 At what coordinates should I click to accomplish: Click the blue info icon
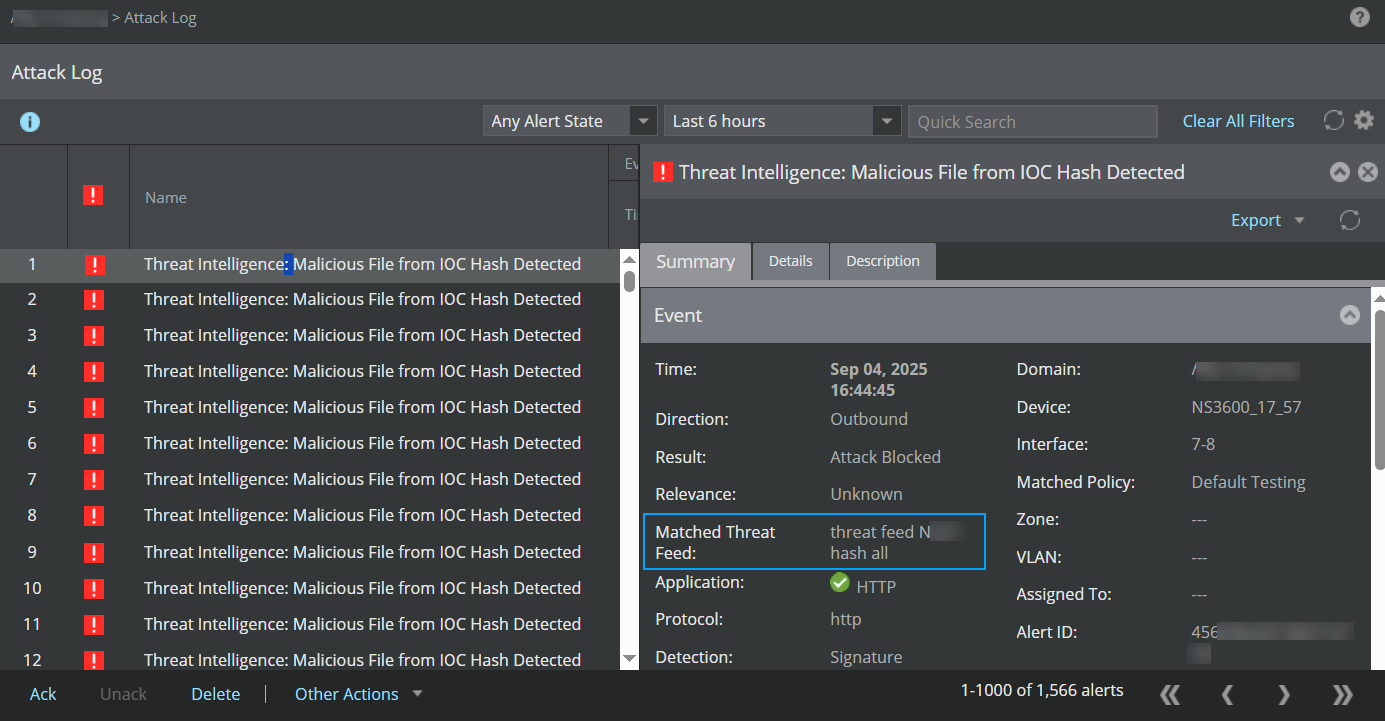point(30,122)
